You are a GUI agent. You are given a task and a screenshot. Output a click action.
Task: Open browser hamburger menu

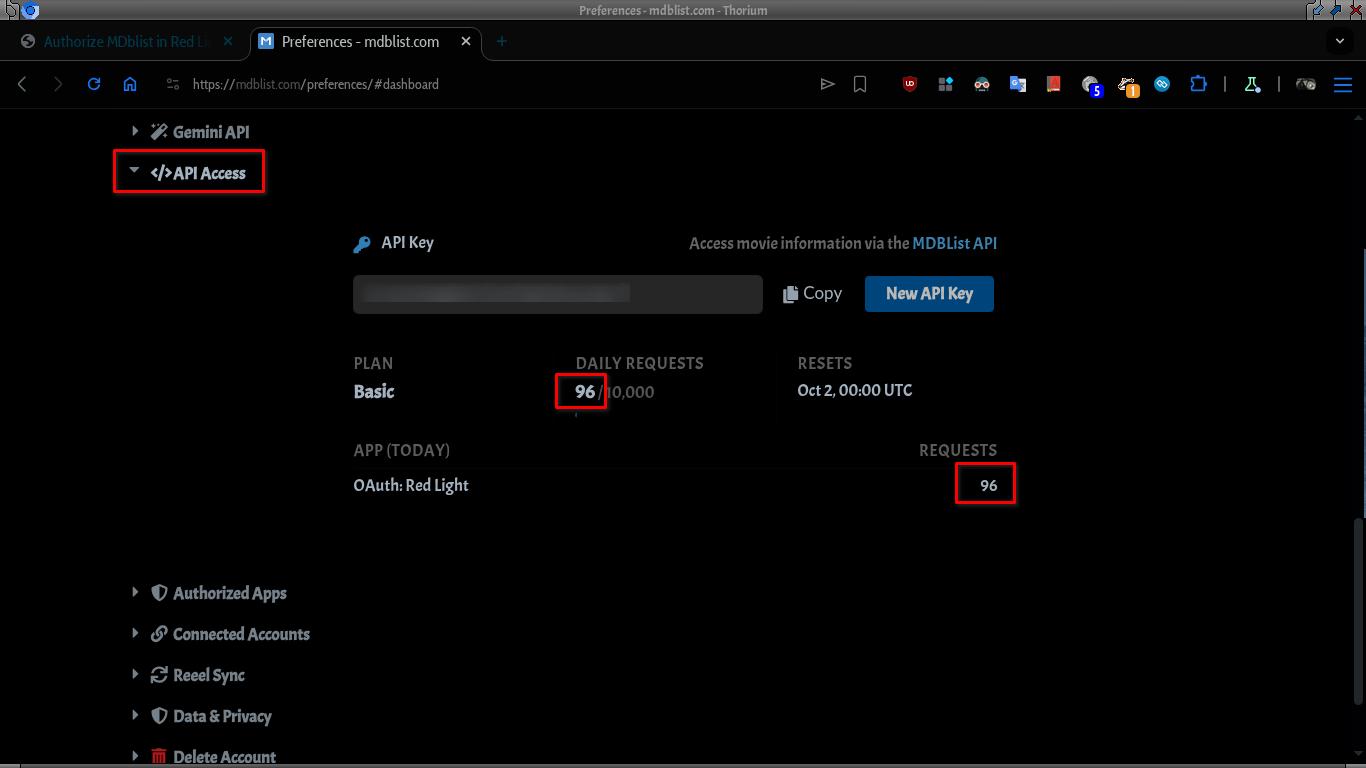(x=1343, y=84)
